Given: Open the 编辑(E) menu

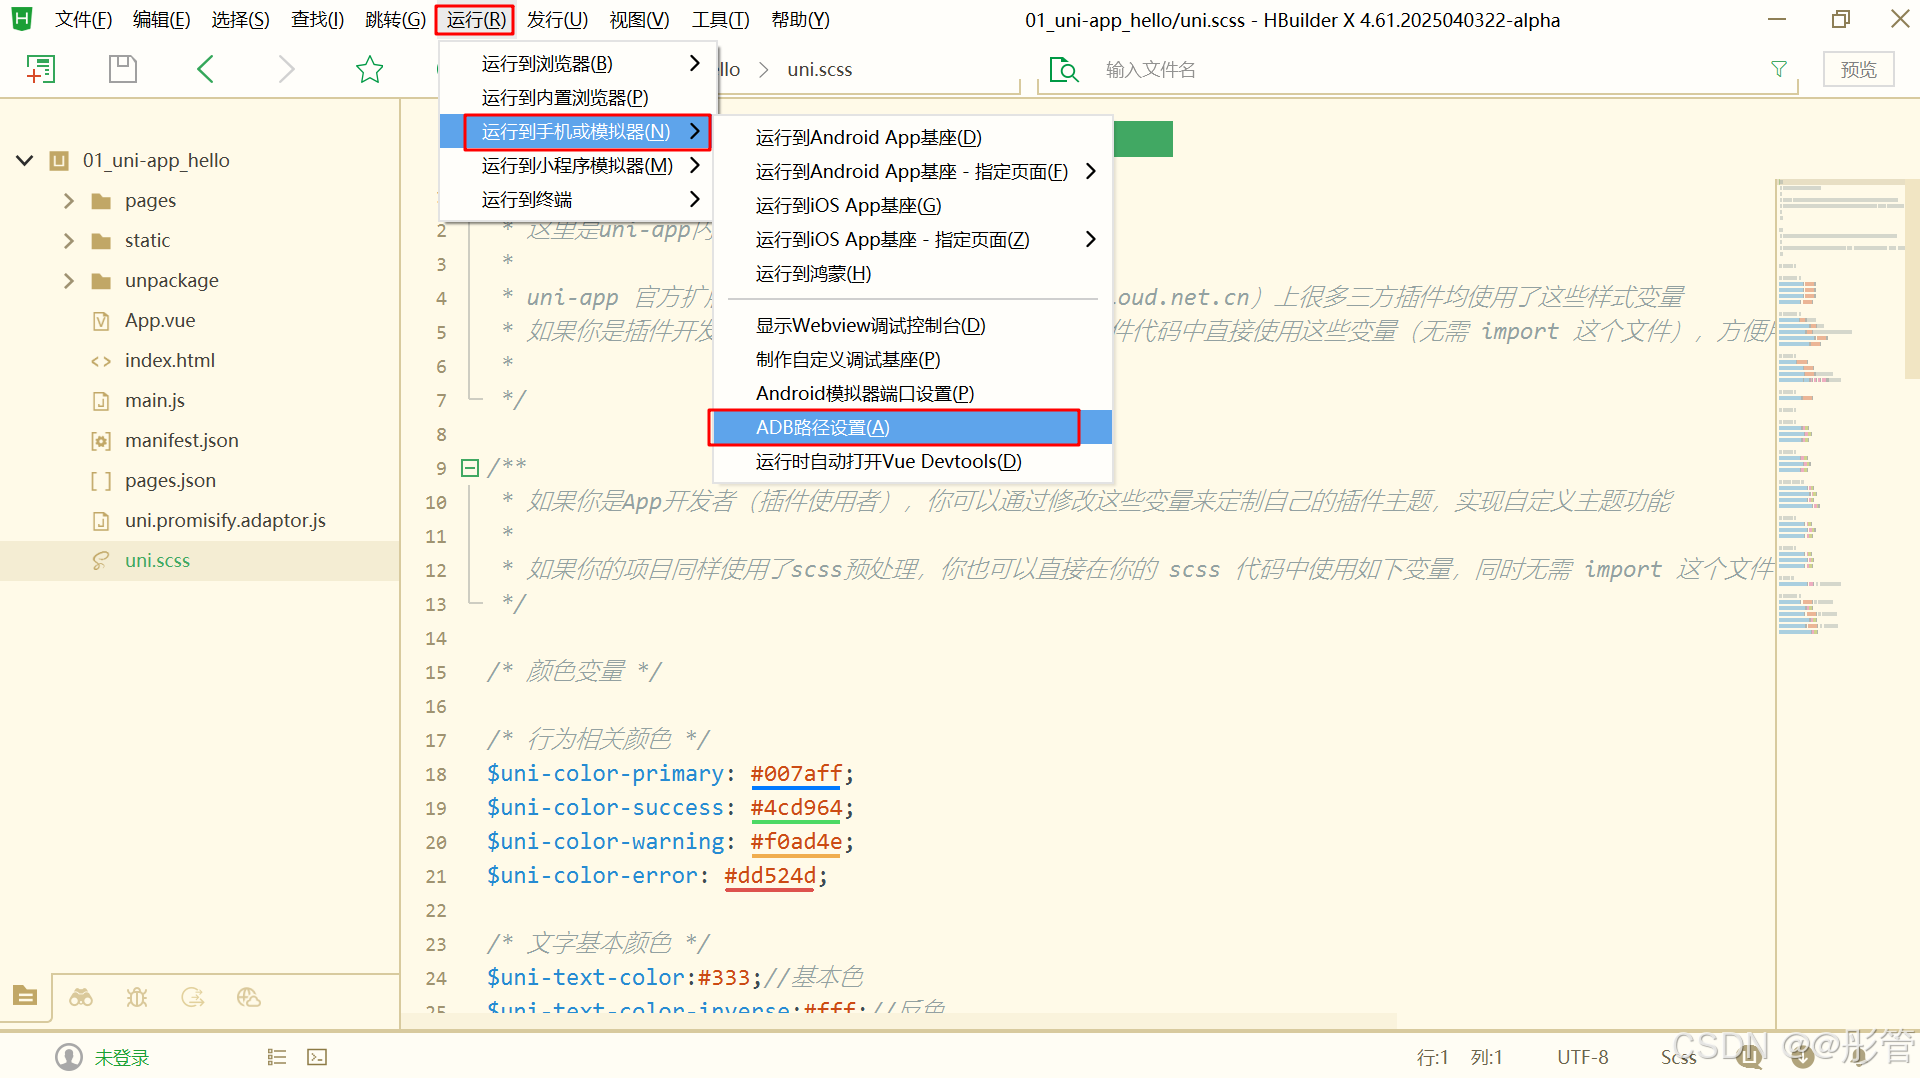Looking at the screenshot, I should point(161,20).
